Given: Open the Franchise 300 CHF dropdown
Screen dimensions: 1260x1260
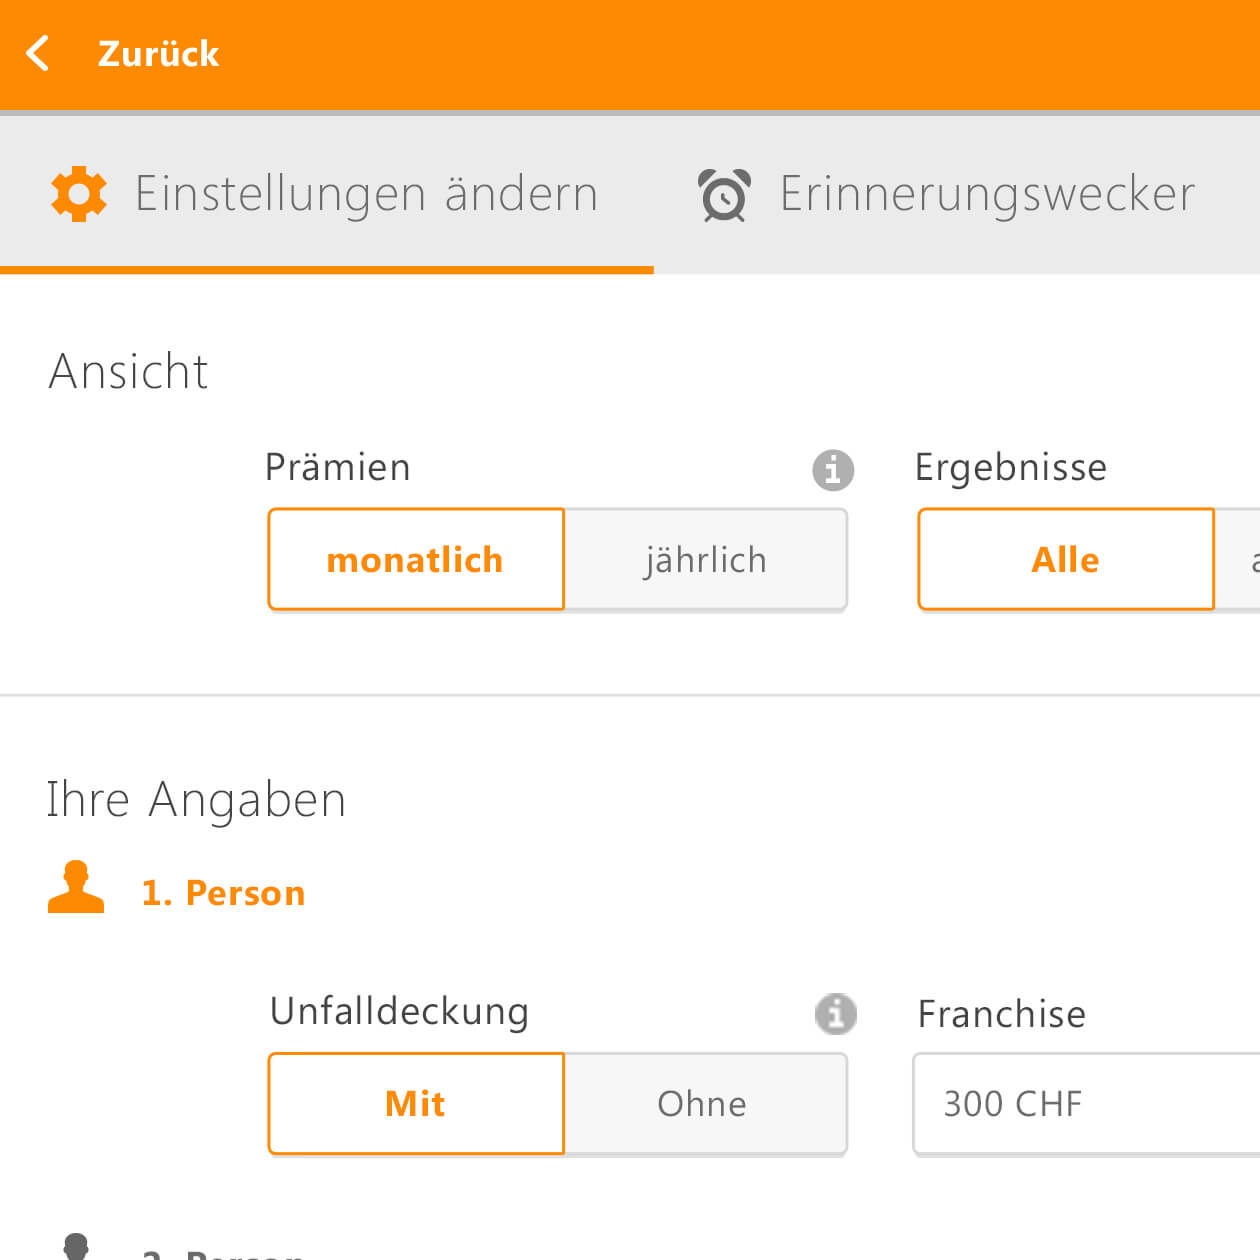Looking at the screenshot, I should pyautogui.click(x=1087, y=1103).
